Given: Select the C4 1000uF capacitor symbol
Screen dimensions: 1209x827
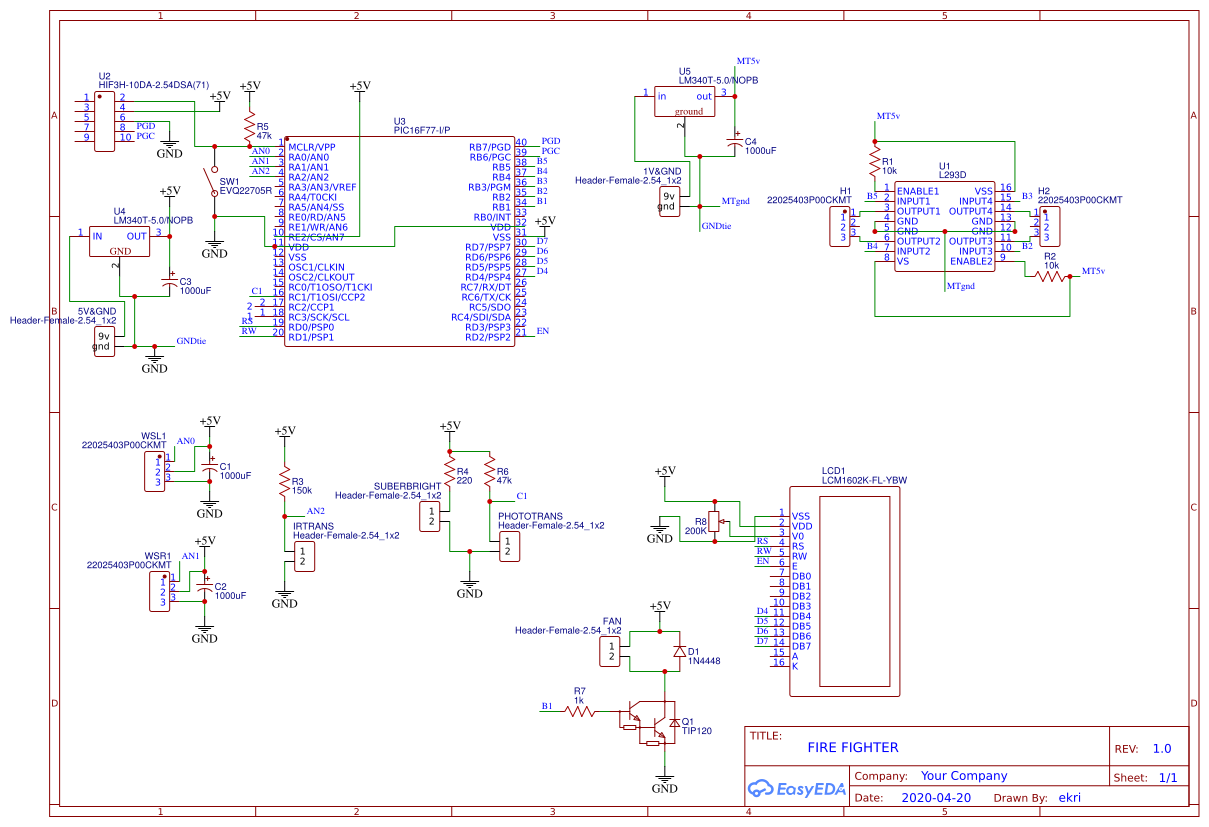Looking at the screenshot, I should [736, 145].
